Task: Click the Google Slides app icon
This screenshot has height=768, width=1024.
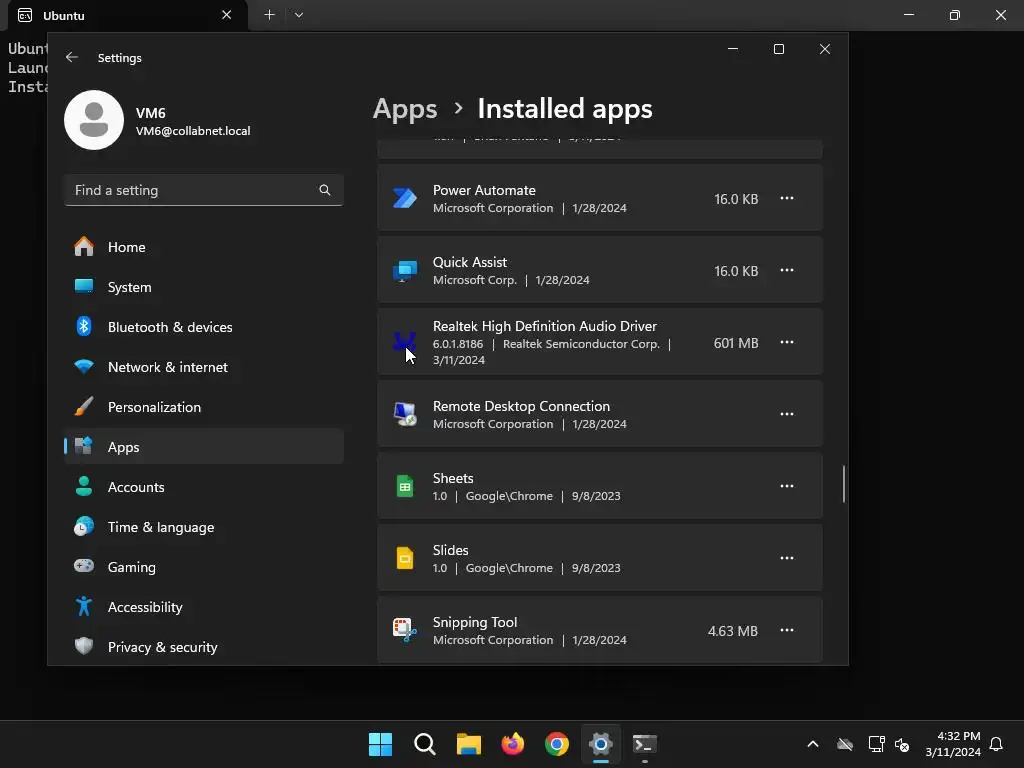Action: (405, 558)
